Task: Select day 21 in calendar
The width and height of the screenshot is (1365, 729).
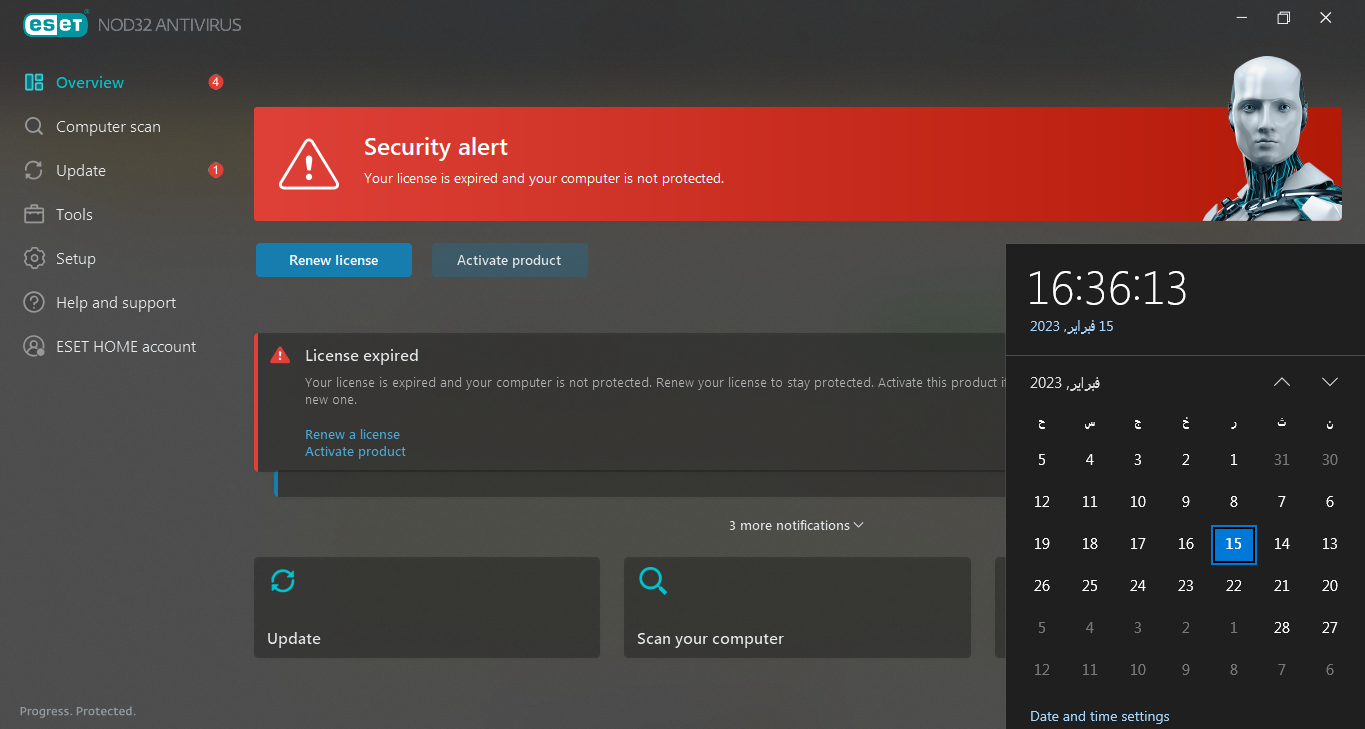Action: pos(1282,586)
